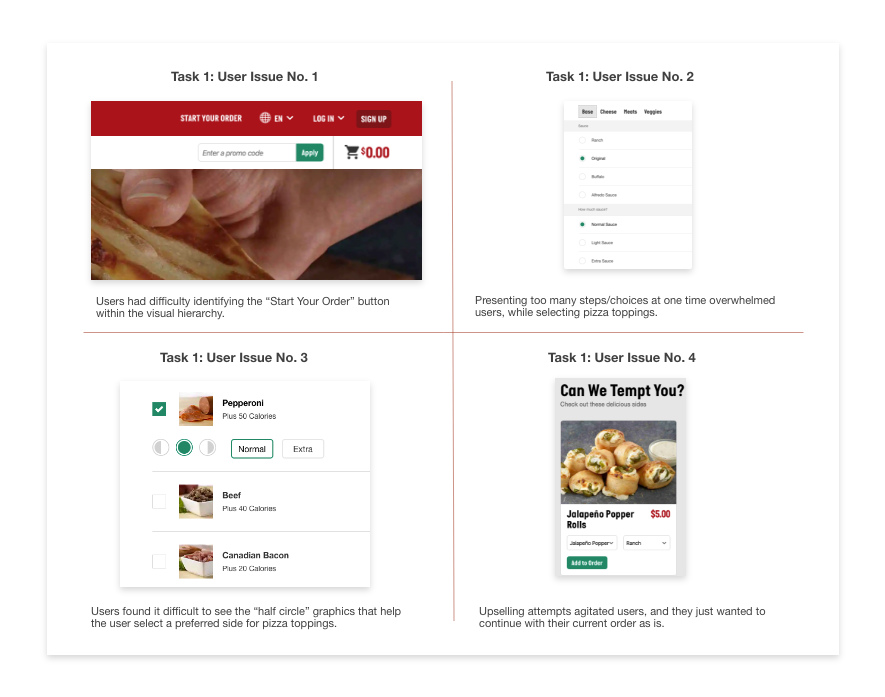This screenshot has height=697, width=885.
Task: Select left-half pizza topping circle
Action: (161, 448)
